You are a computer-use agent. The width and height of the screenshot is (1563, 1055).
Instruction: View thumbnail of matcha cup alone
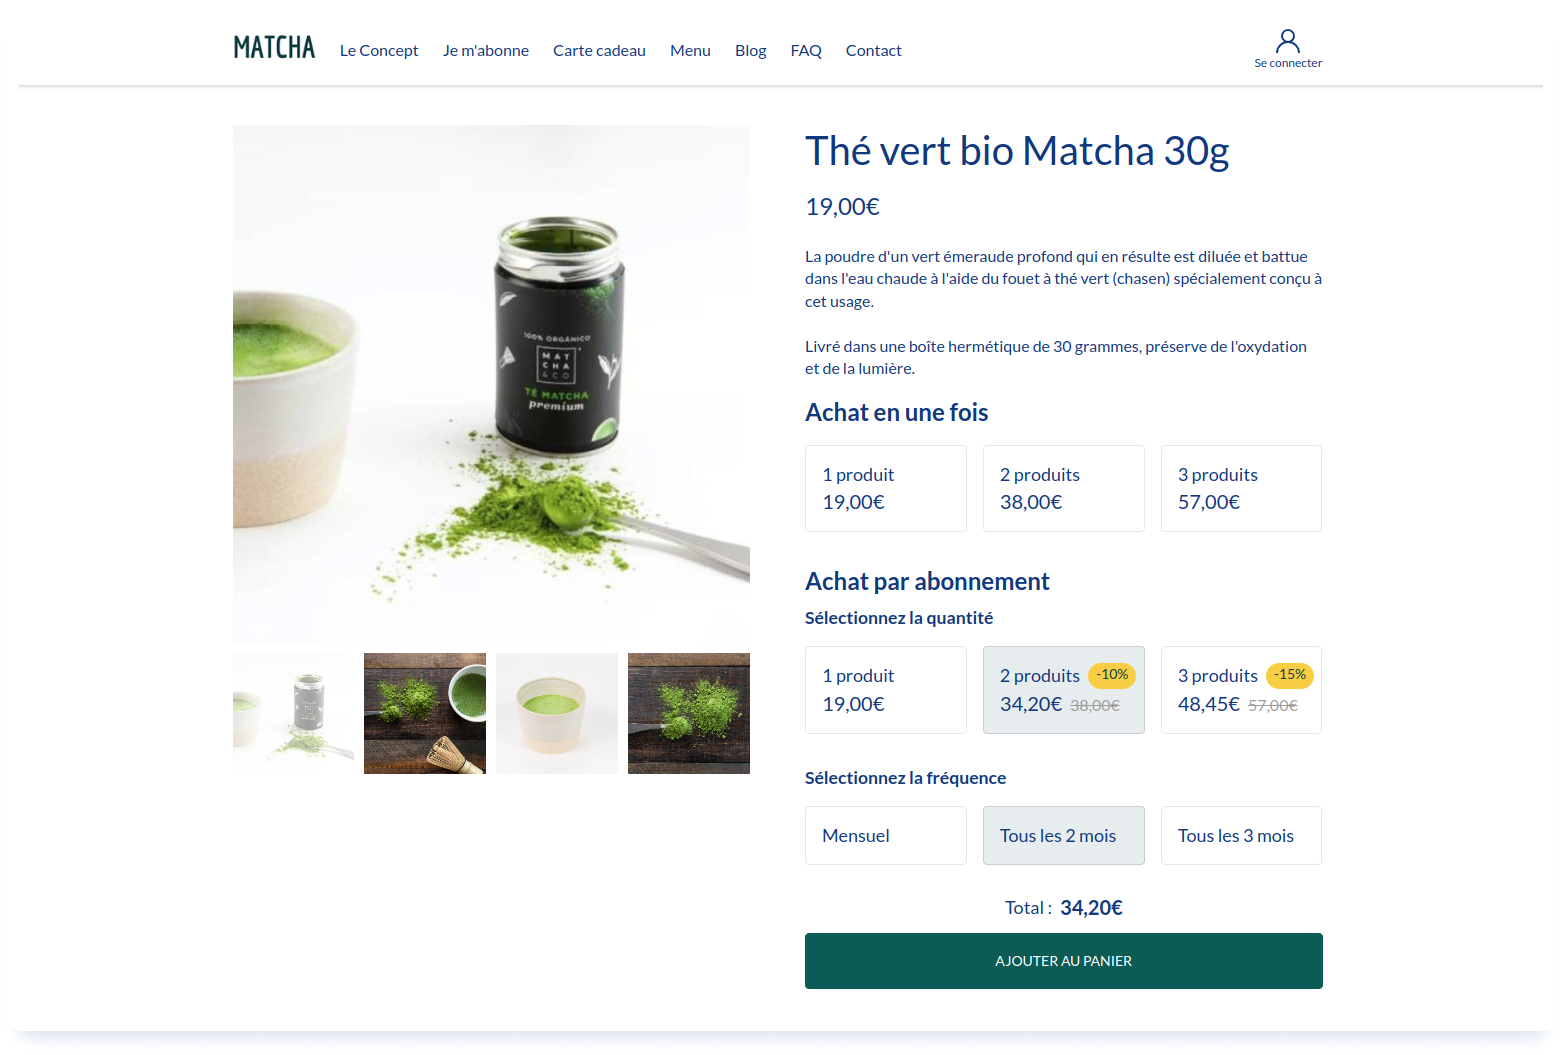pos(557,713)
